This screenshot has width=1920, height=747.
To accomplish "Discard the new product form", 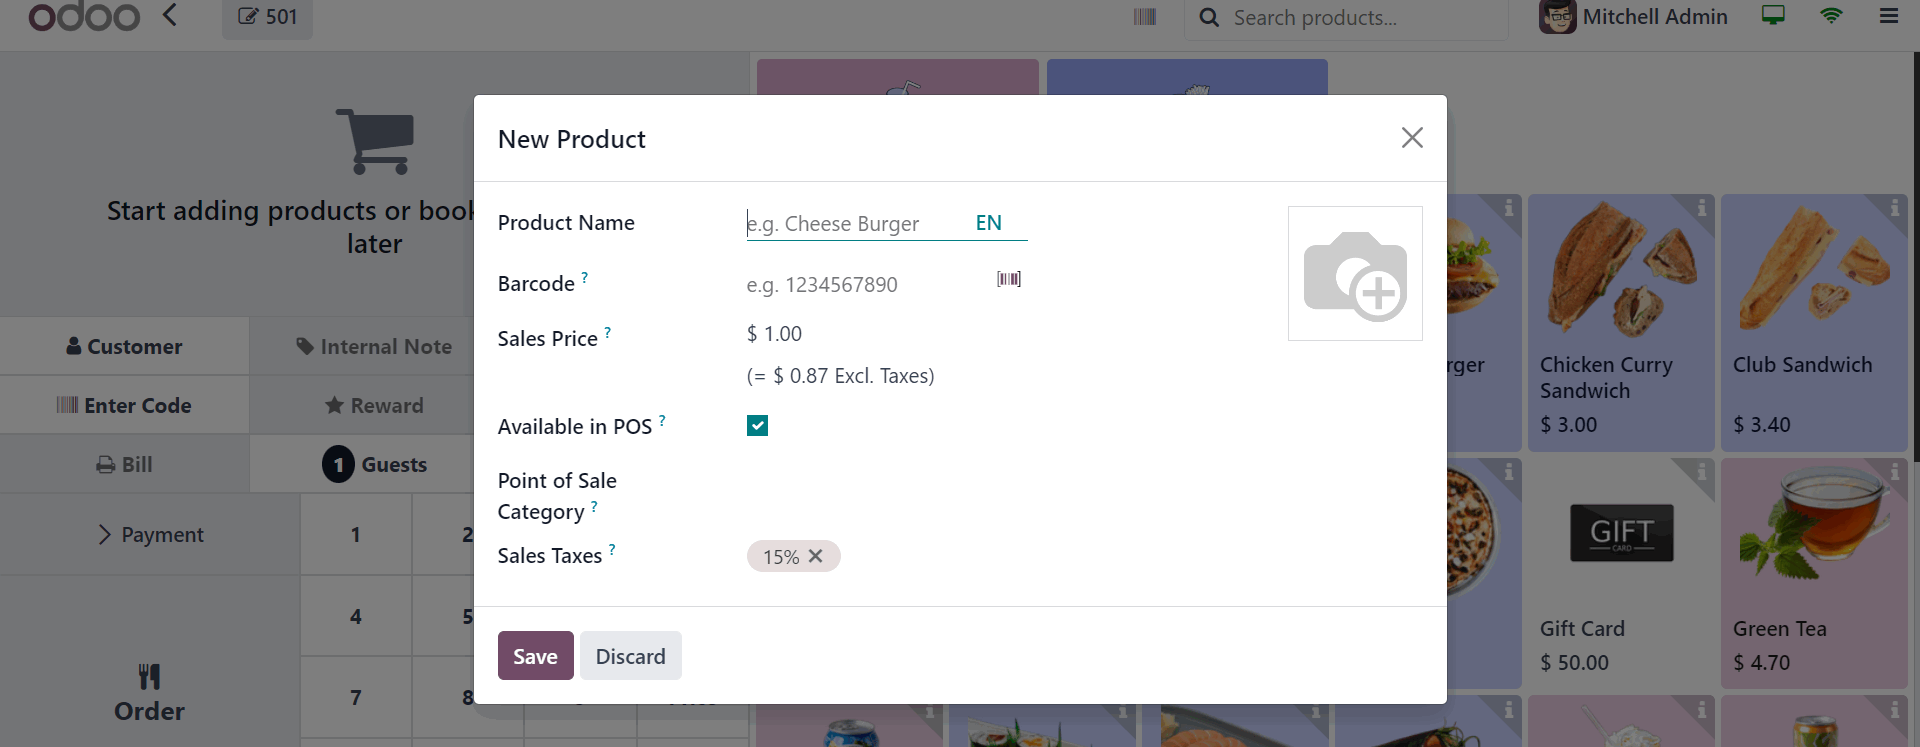I will click(630, 656).
